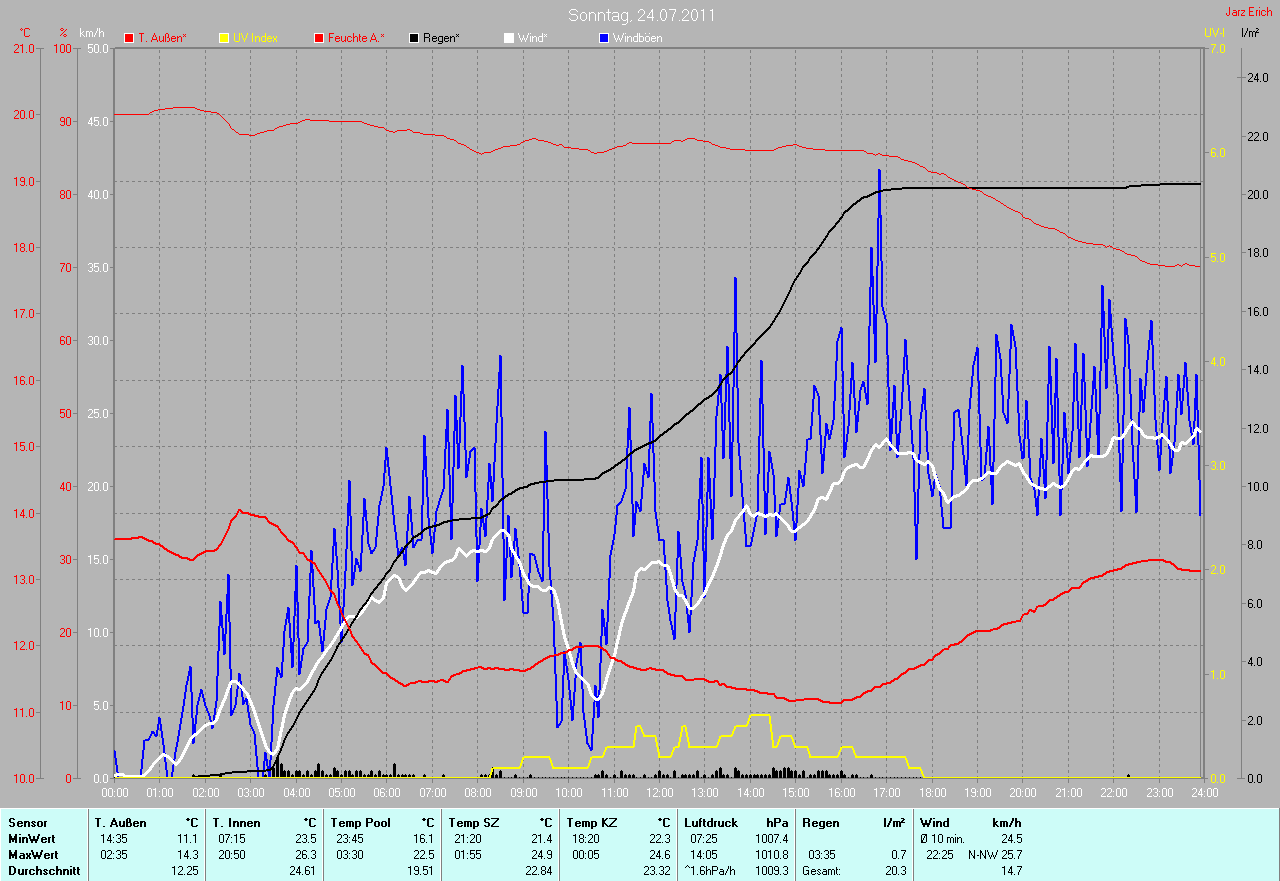Click the 'Durchschnitt' row header

click(x=43, y=871)
